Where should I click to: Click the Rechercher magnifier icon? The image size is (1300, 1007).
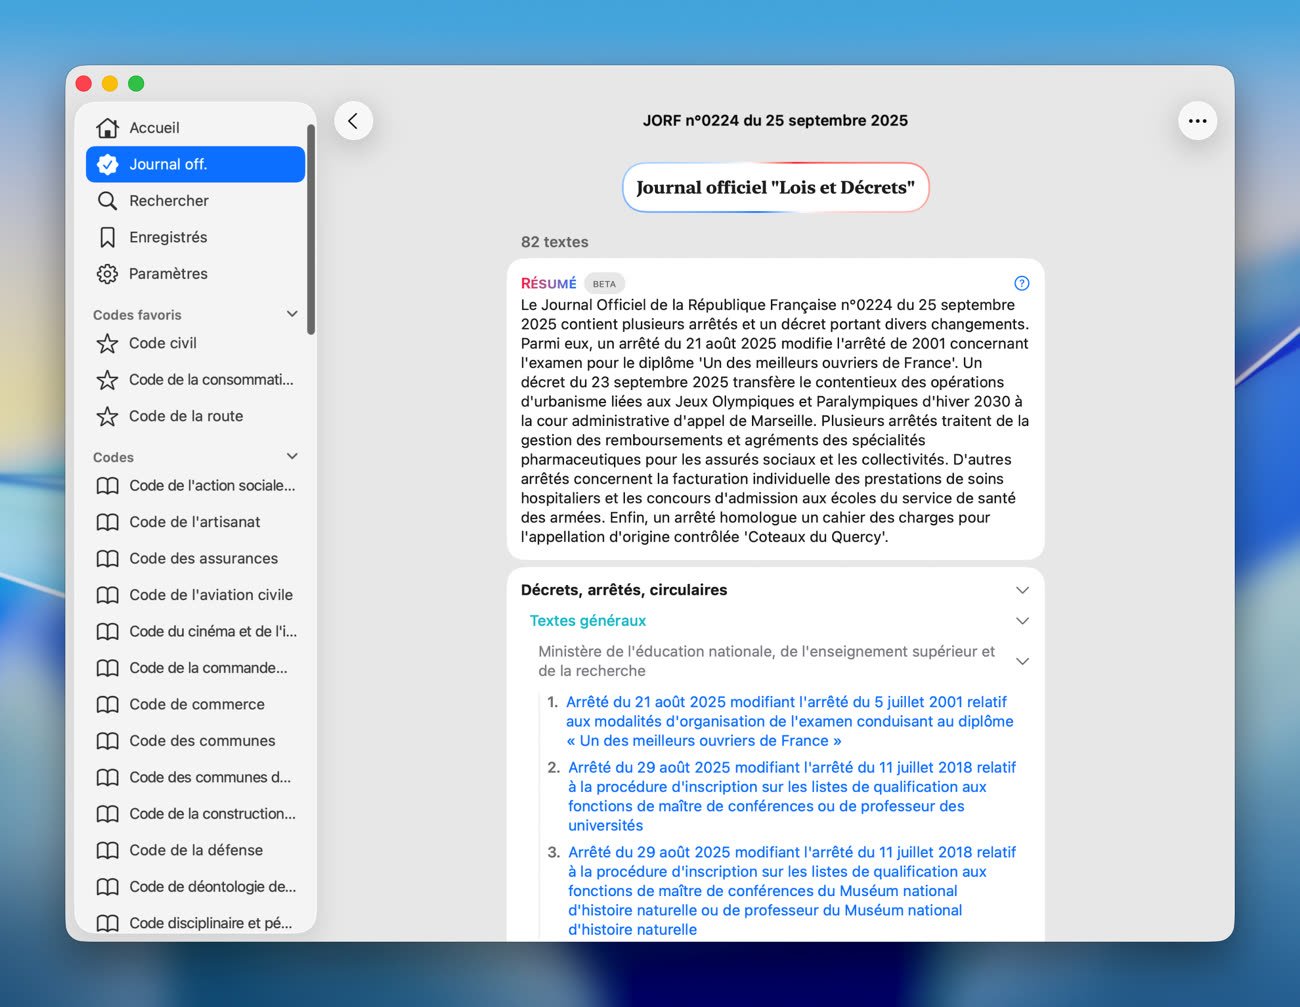point(107,201)
